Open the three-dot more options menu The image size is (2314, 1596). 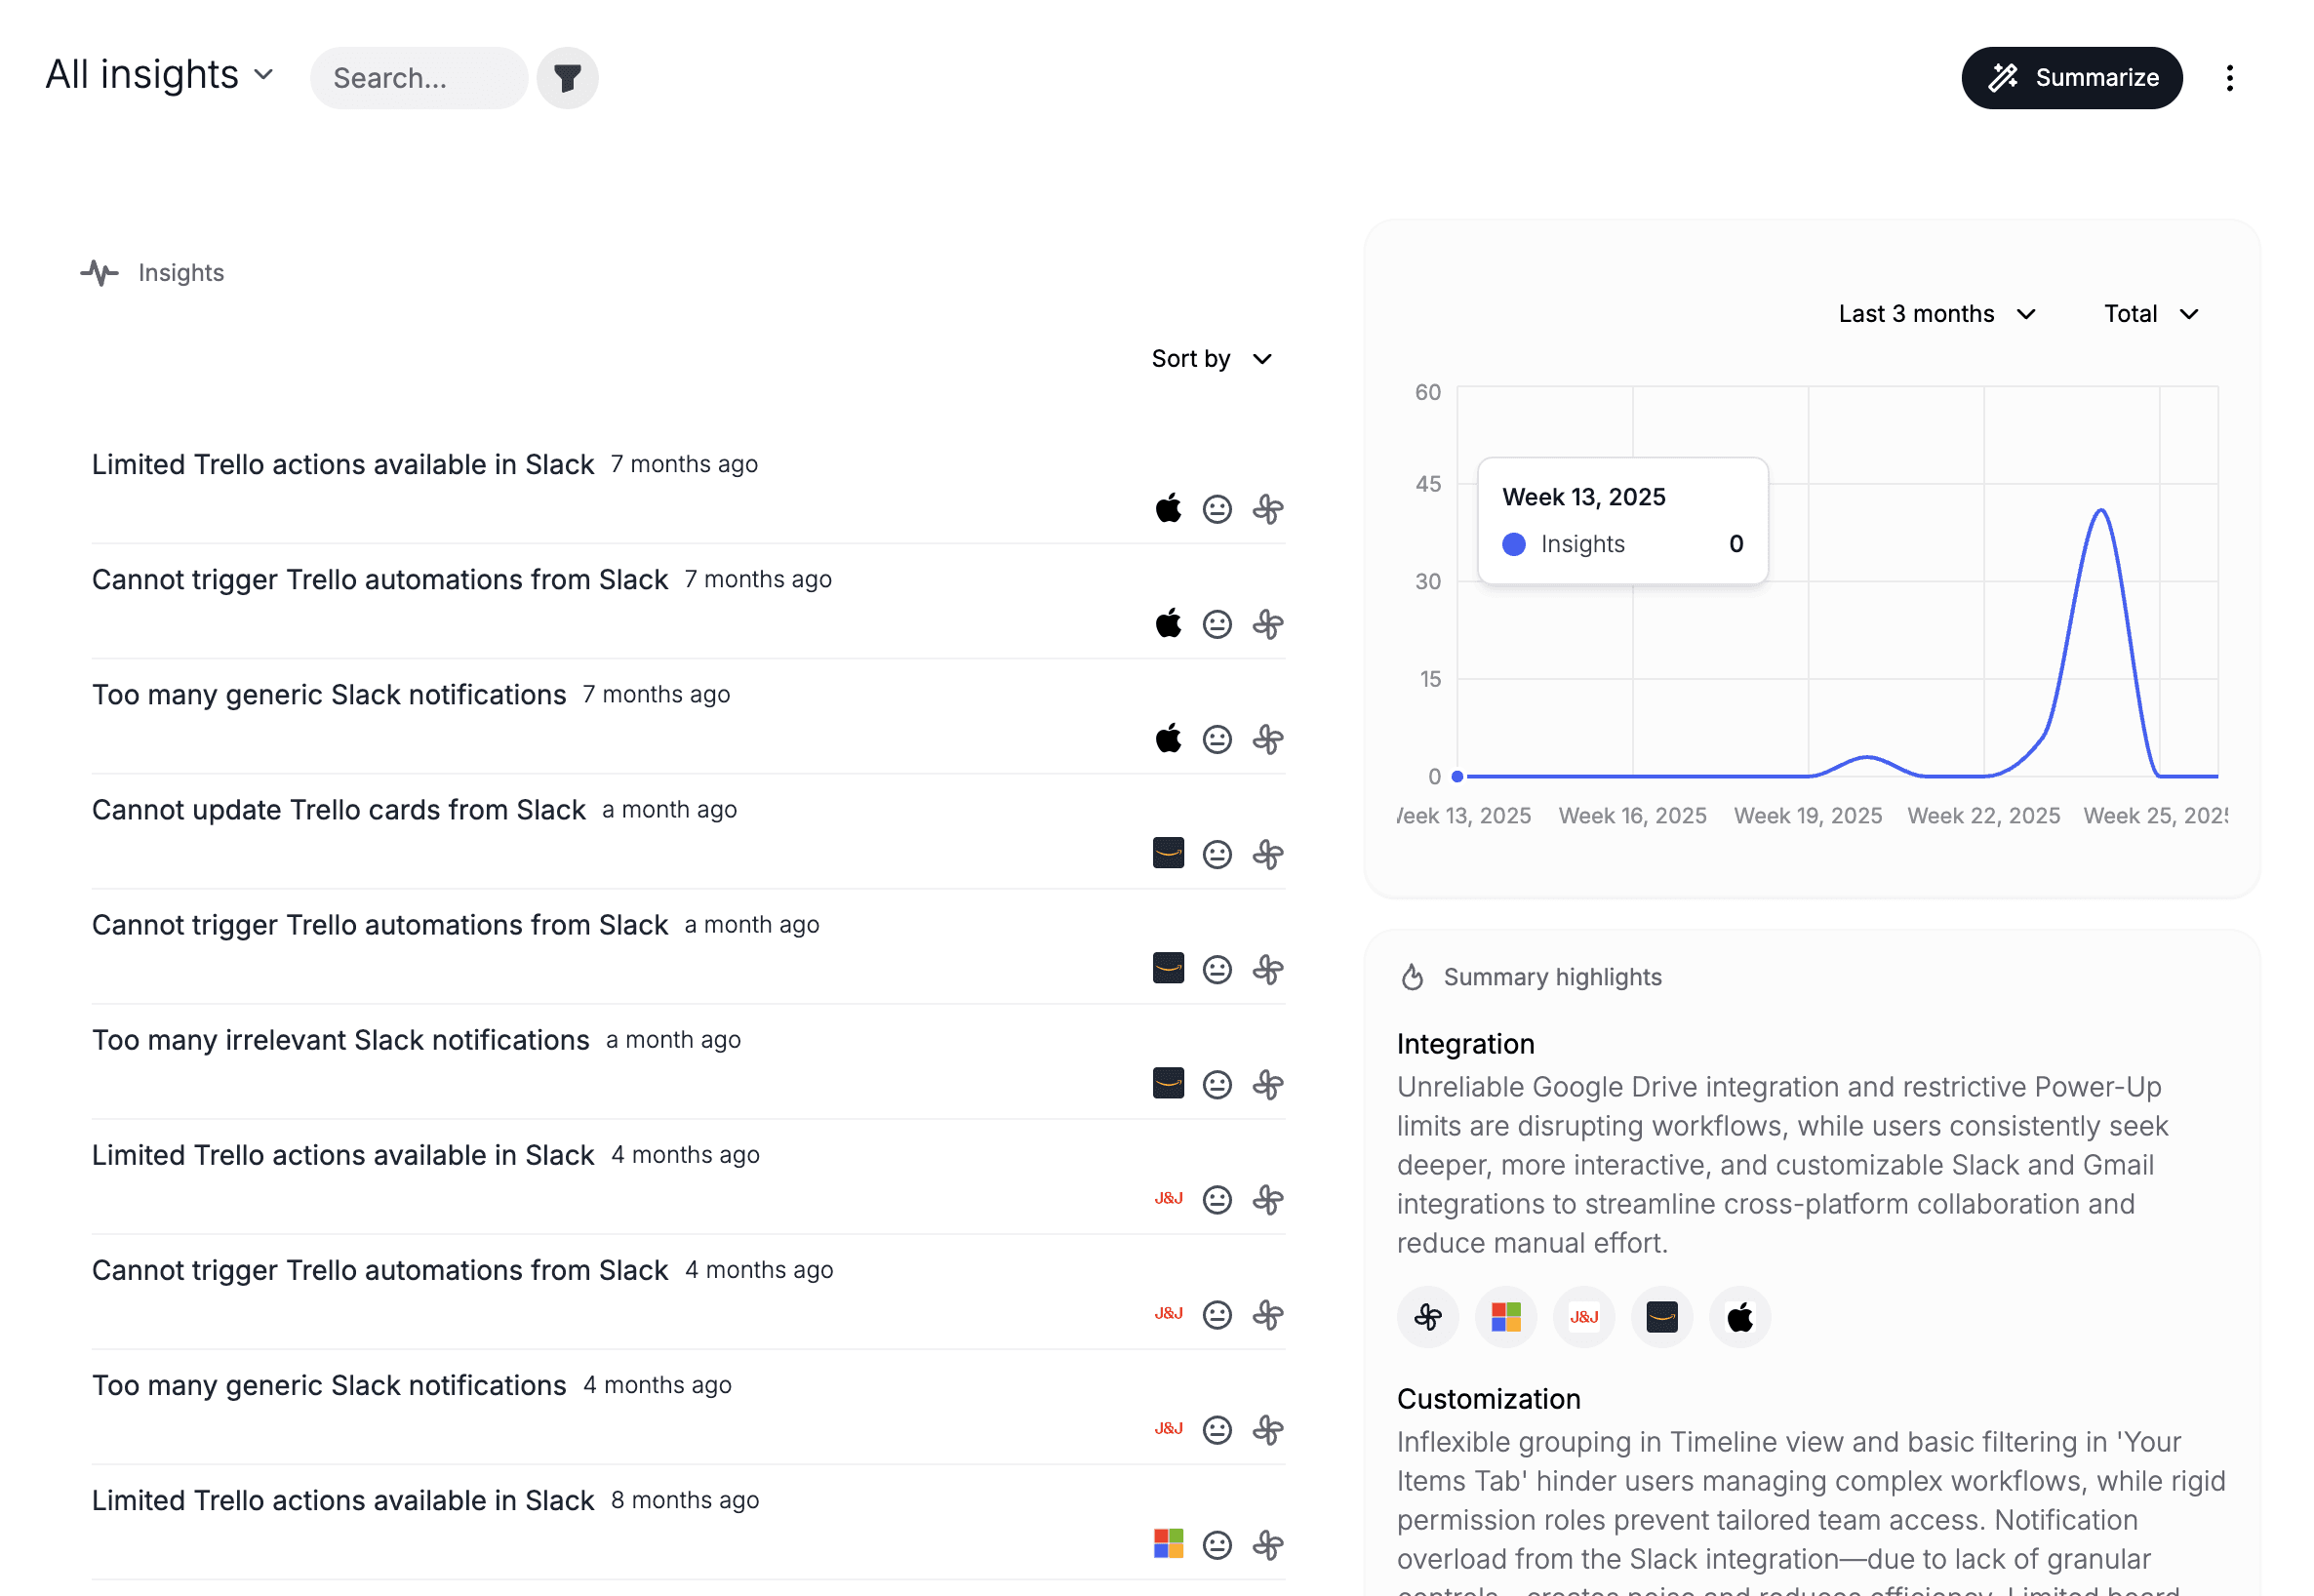(x=2229, y=78)
